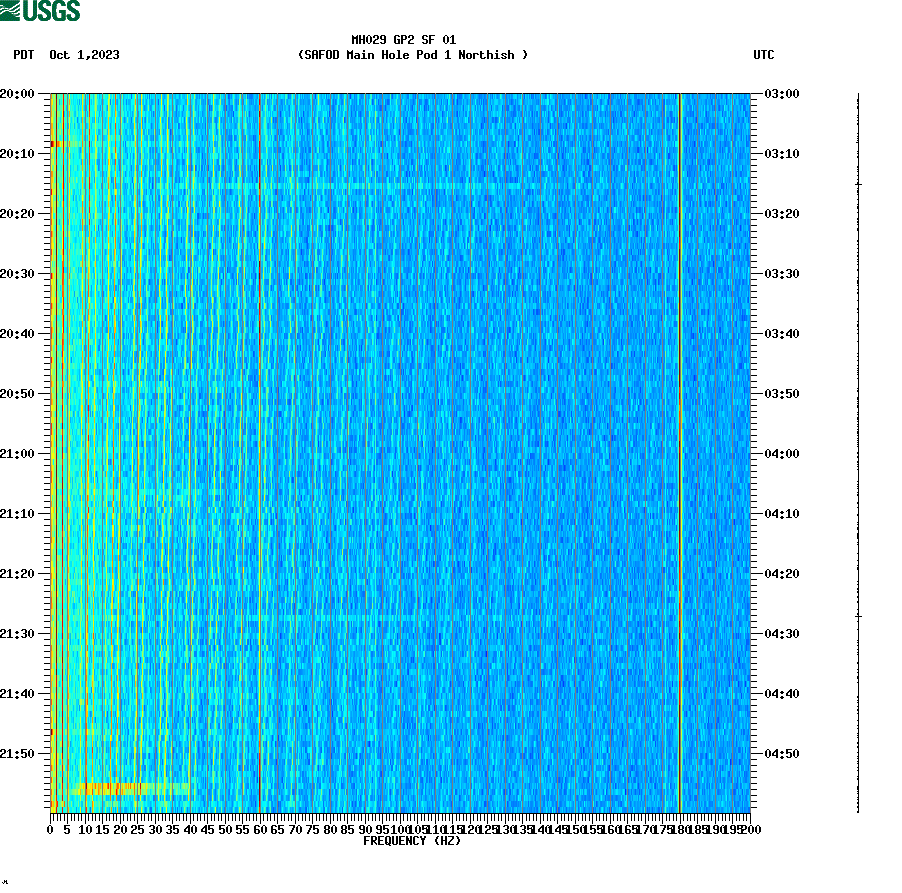The width and height of the screenshot is (902, 893).
Task: Click the USGS logo
Action: (40, 10)
